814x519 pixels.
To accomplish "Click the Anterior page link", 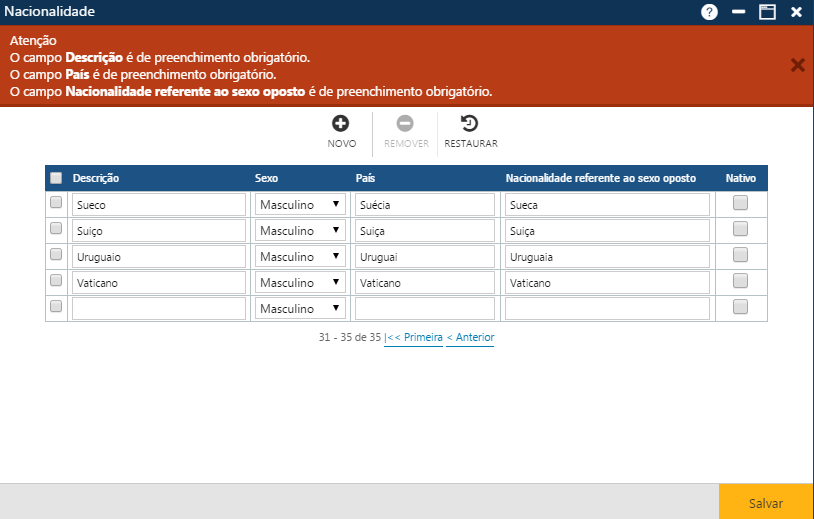I will tap(470, 338).
